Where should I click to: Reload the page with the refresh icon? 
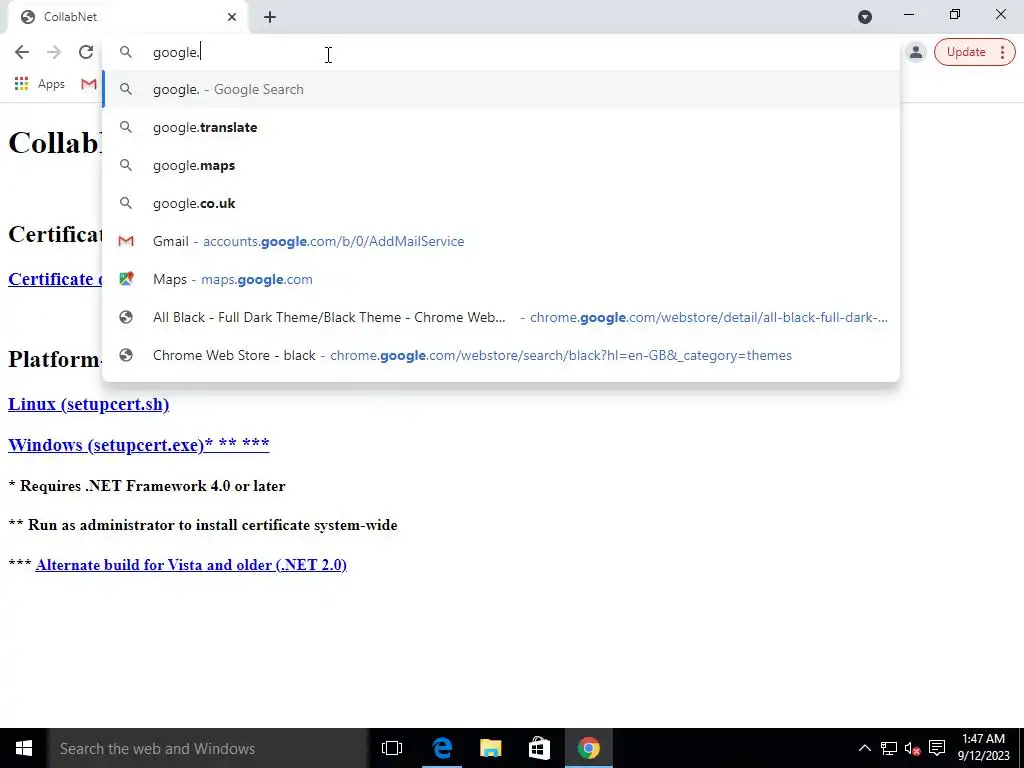[x=86, y=52]
